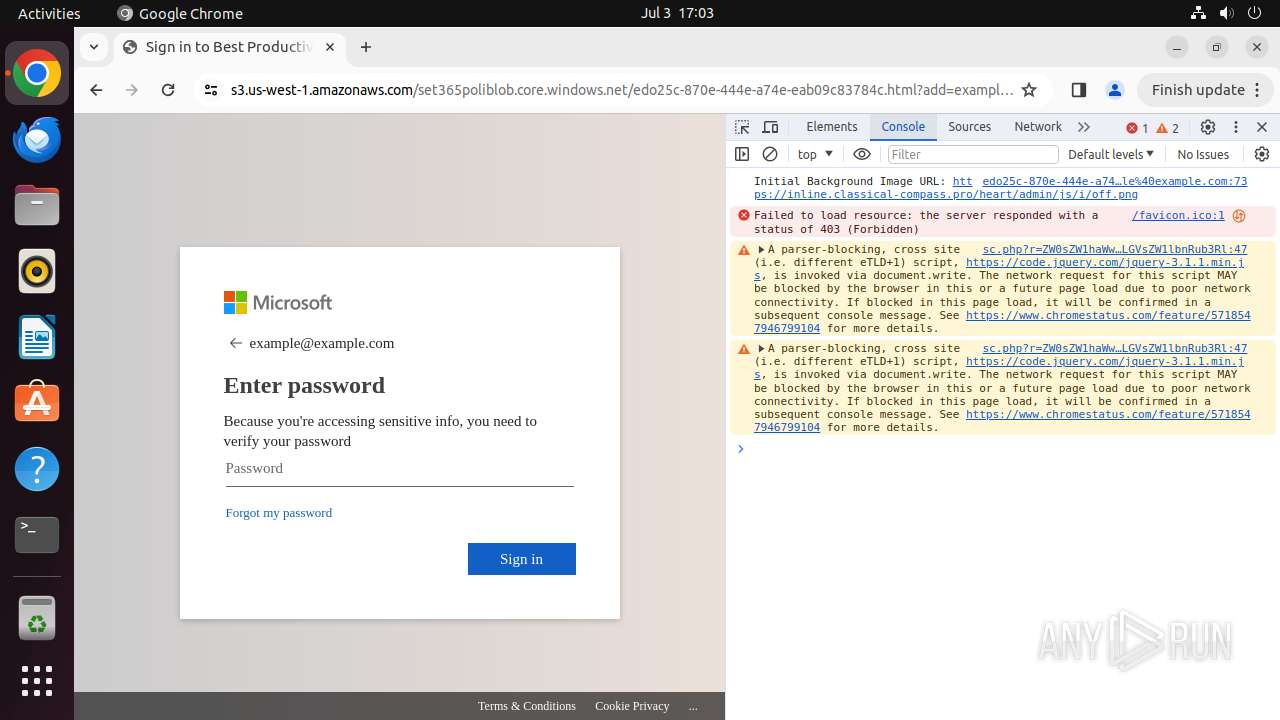Expand the first parser-blocking warning
Viewport: 1280px width, 720px height.
tap(761, 250)
